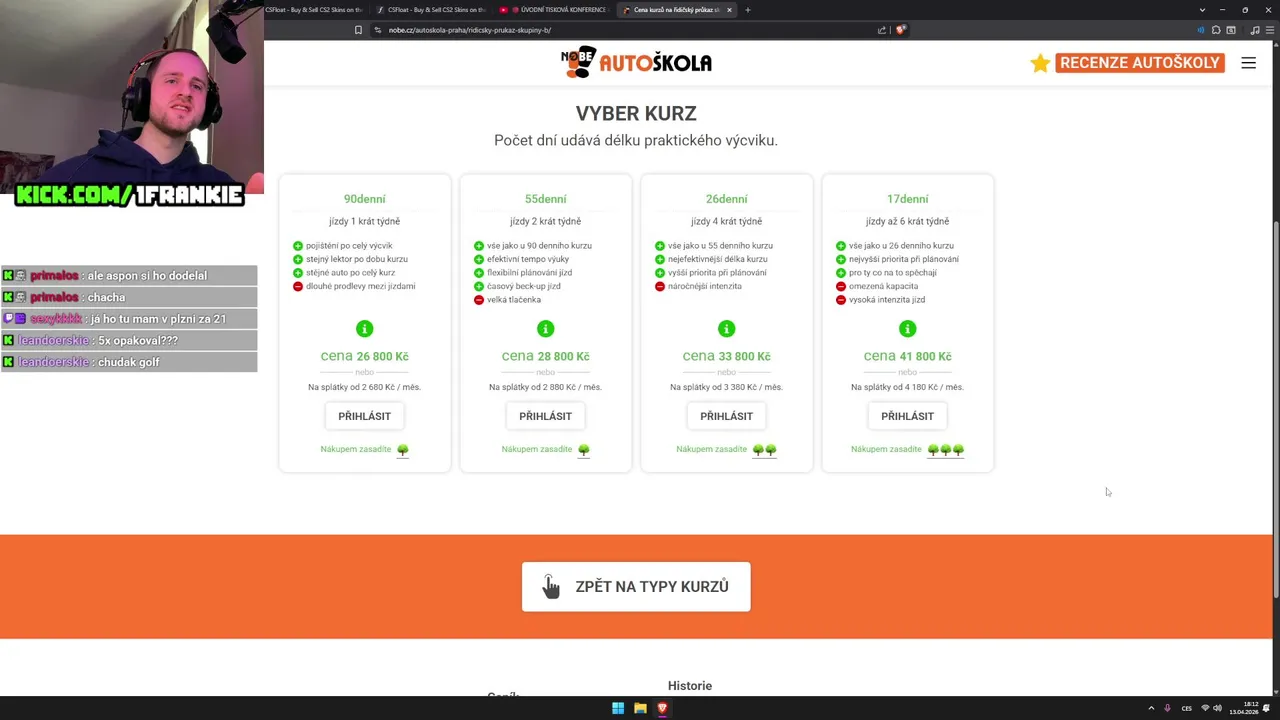1280x720 pixels.
Task: Click Přihlásit under the 33 800 Kč course
Action: [x=726, y=416]
